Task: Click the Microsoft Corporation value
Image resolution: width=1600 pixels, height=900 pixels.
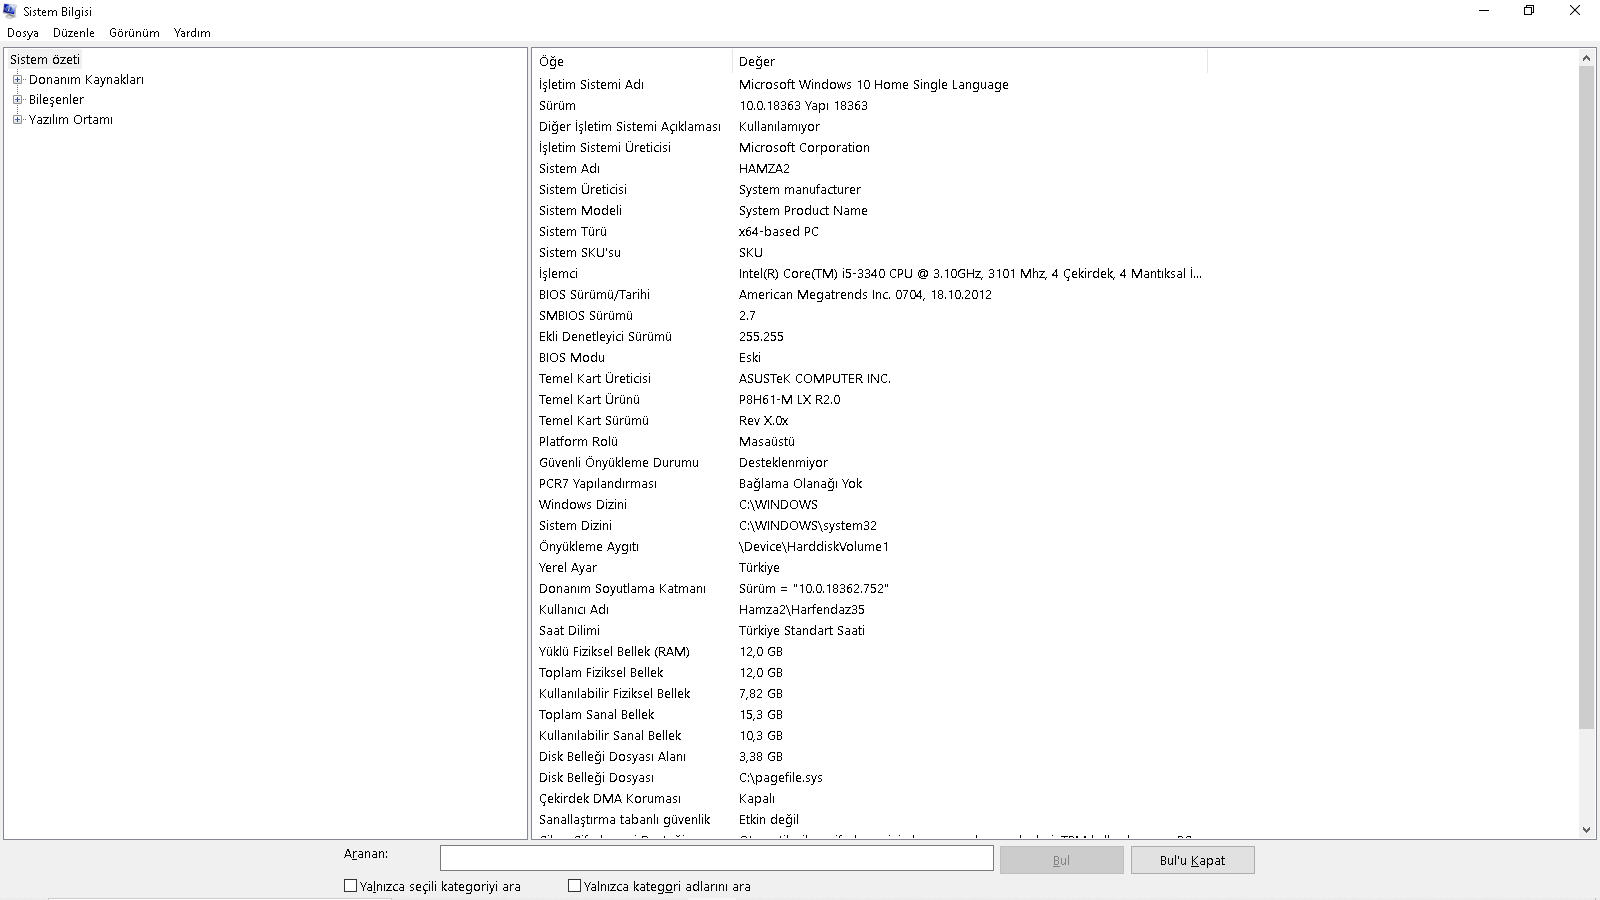Action: [804, 148]
